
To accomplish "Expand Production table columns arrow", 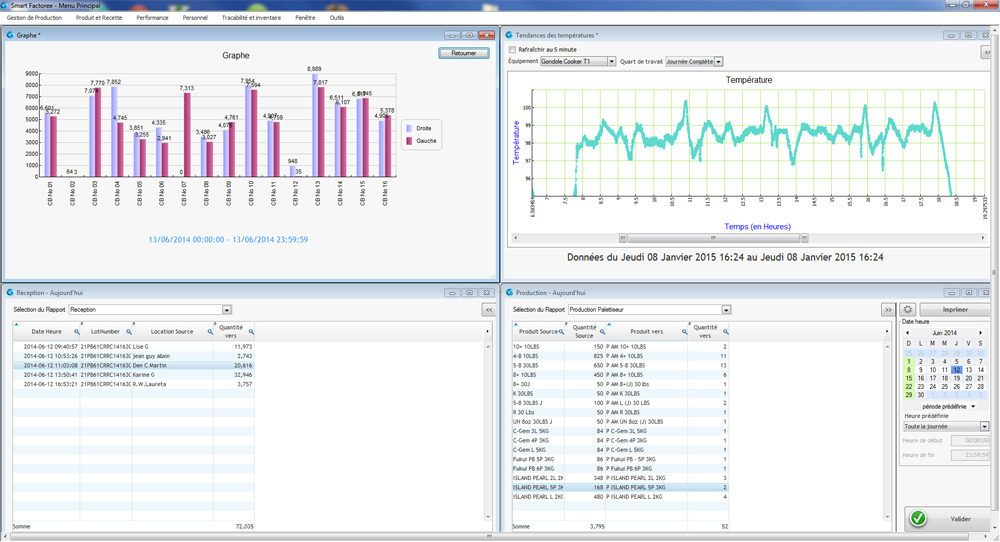I will pos(886,331).
